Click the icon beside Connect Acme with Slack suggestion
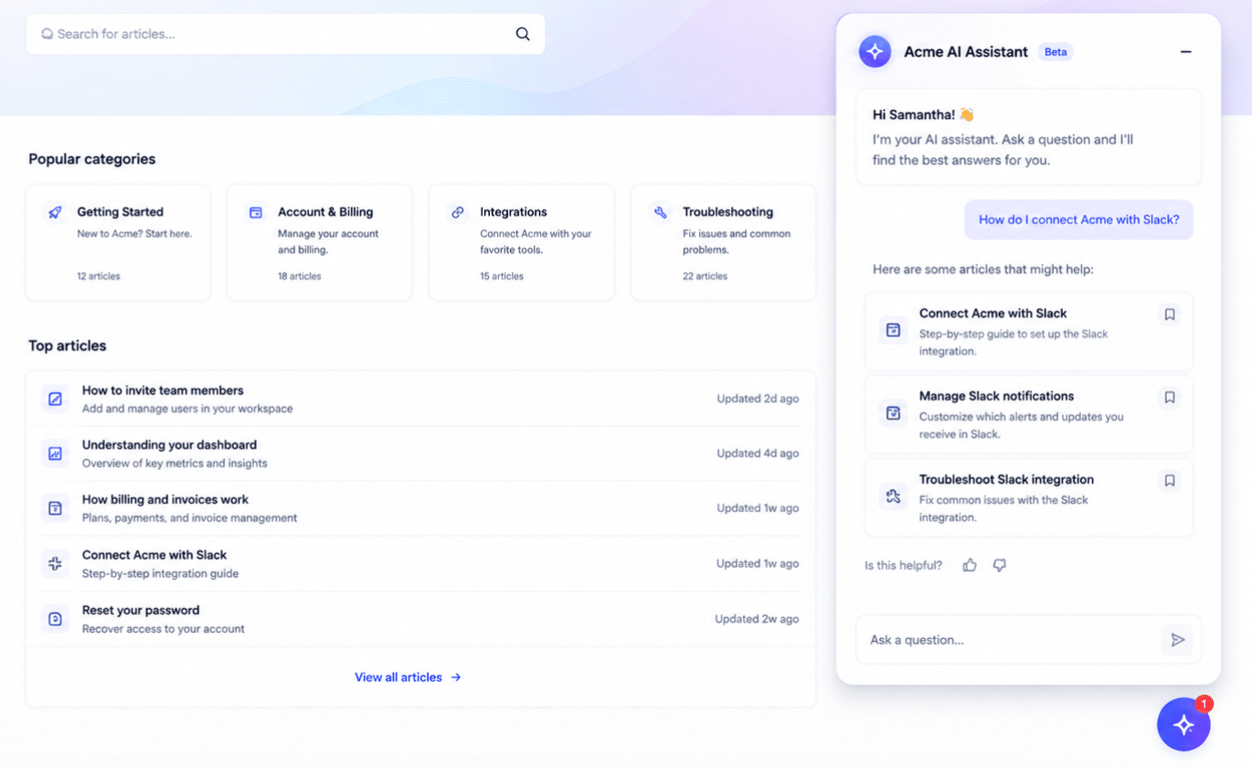 click(893, 330)
